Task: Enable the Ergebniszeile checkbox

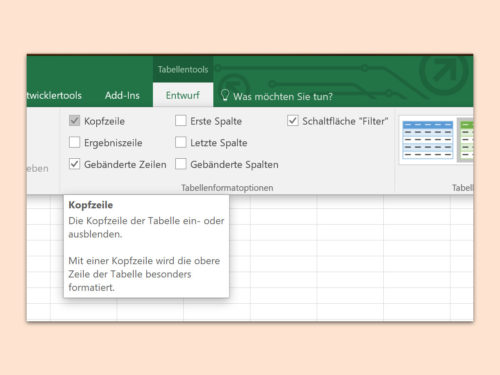Action: point(74,142)
